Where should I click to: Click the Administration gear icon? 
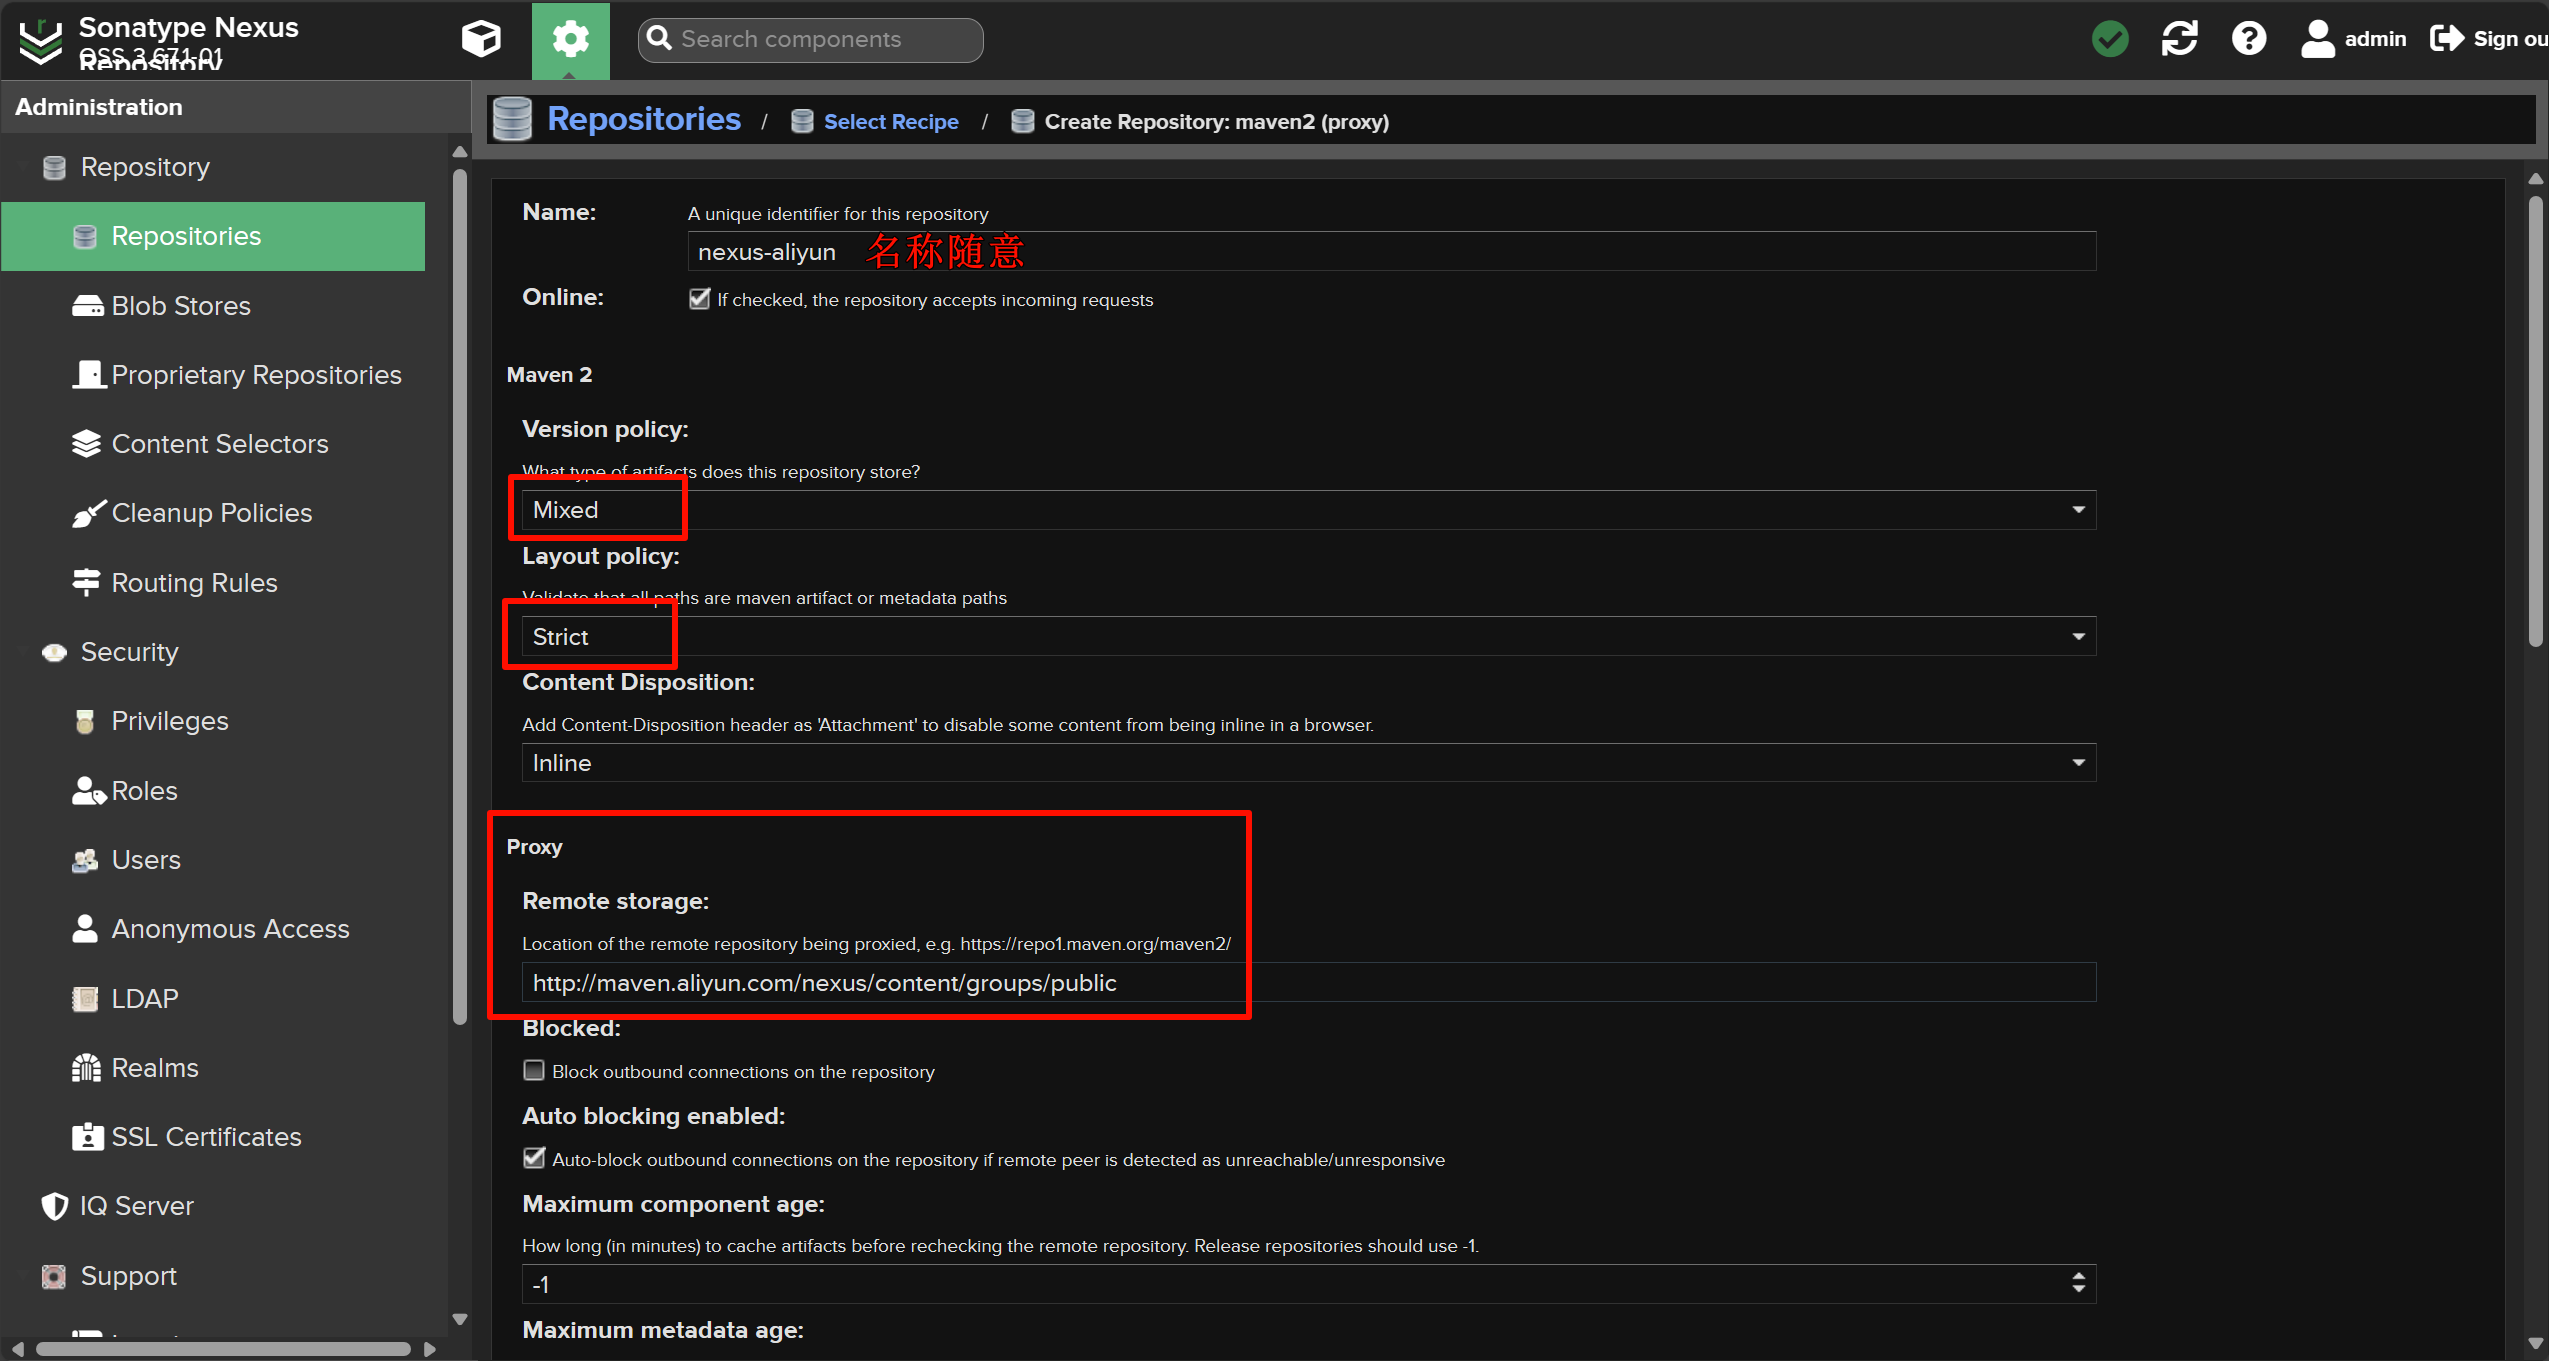(x=570, y=39)
